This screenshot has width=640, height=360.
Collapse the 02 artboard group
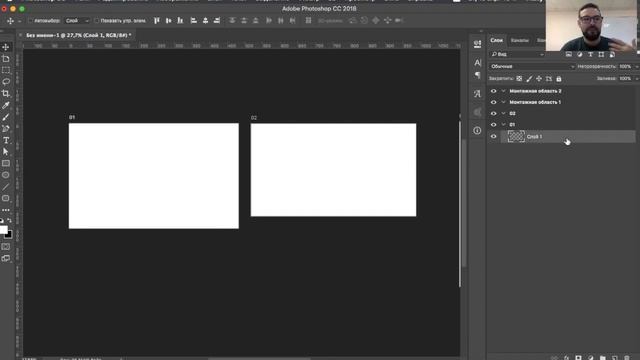(x=504, y=113)
